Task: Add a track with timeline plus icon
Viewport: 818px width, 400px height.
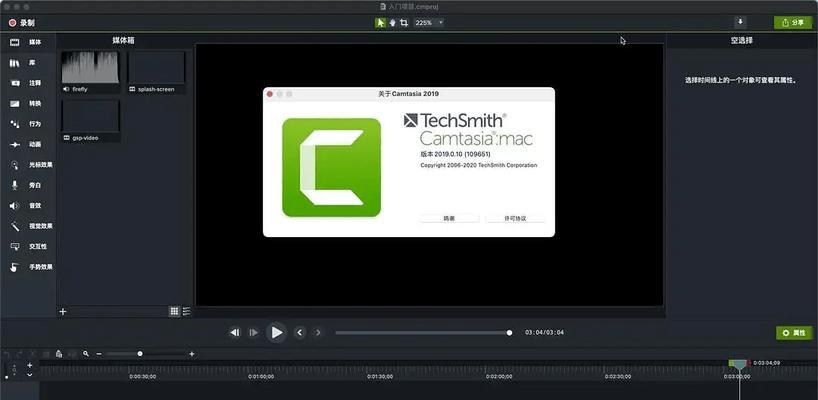Action: click(x=30, y=365)
